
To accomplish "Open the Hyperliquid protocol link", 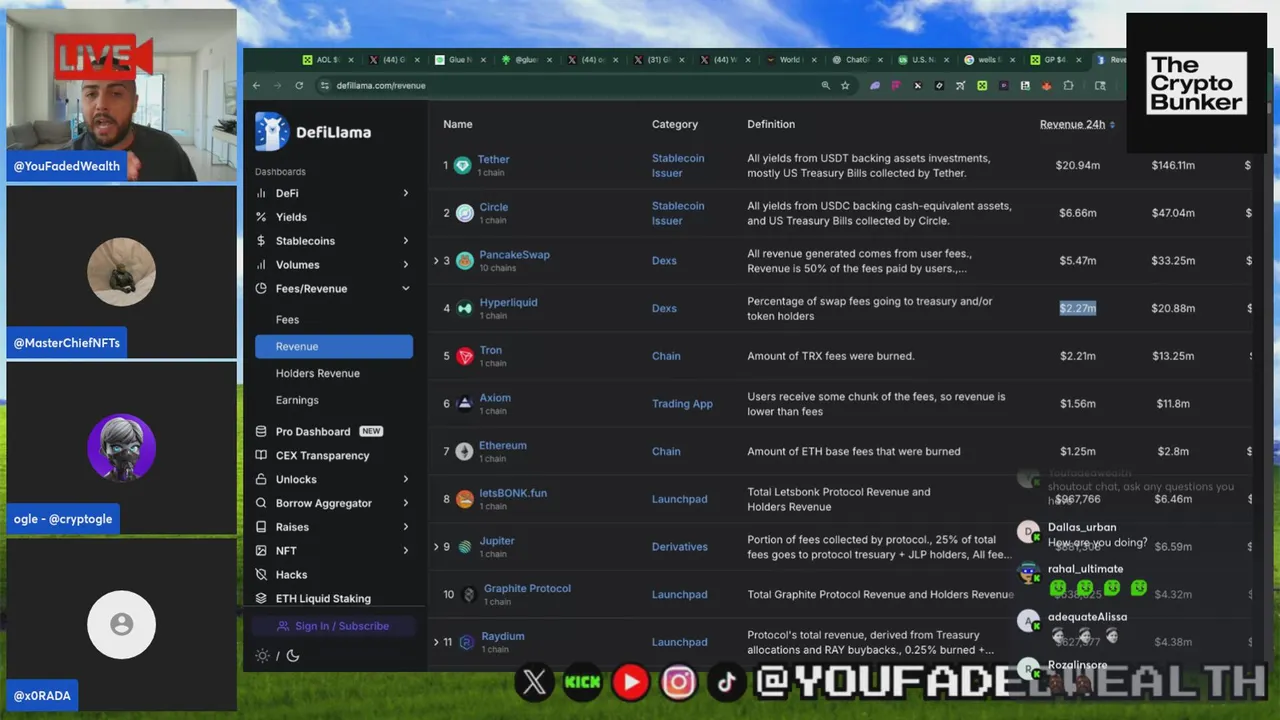I will [508, 302].
